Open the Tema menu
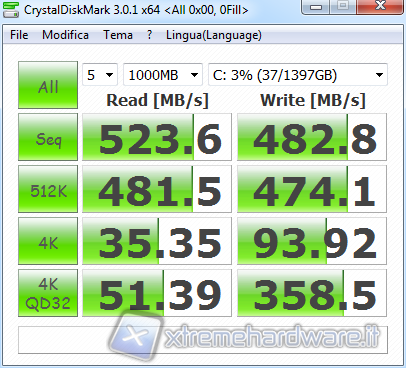The height and width of the screenshot is (368, 406). click(118, 35)
